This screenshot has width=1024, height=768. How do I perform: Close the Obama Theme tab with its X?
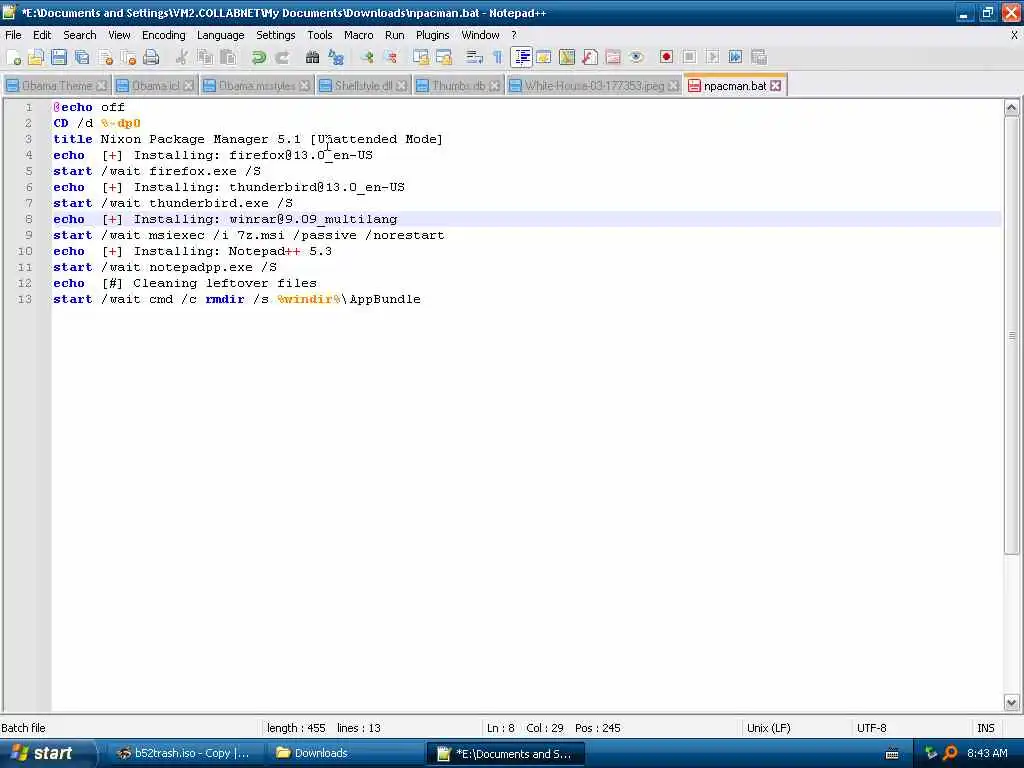[101, 86]
